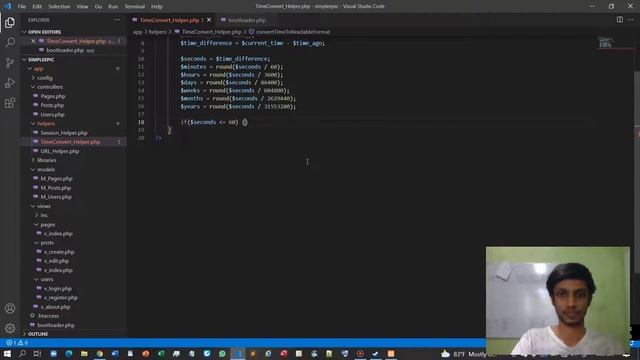This screenshot has height=360, width=640.
Task: Open the Run and Debug view
Action: tap(10, 82)
